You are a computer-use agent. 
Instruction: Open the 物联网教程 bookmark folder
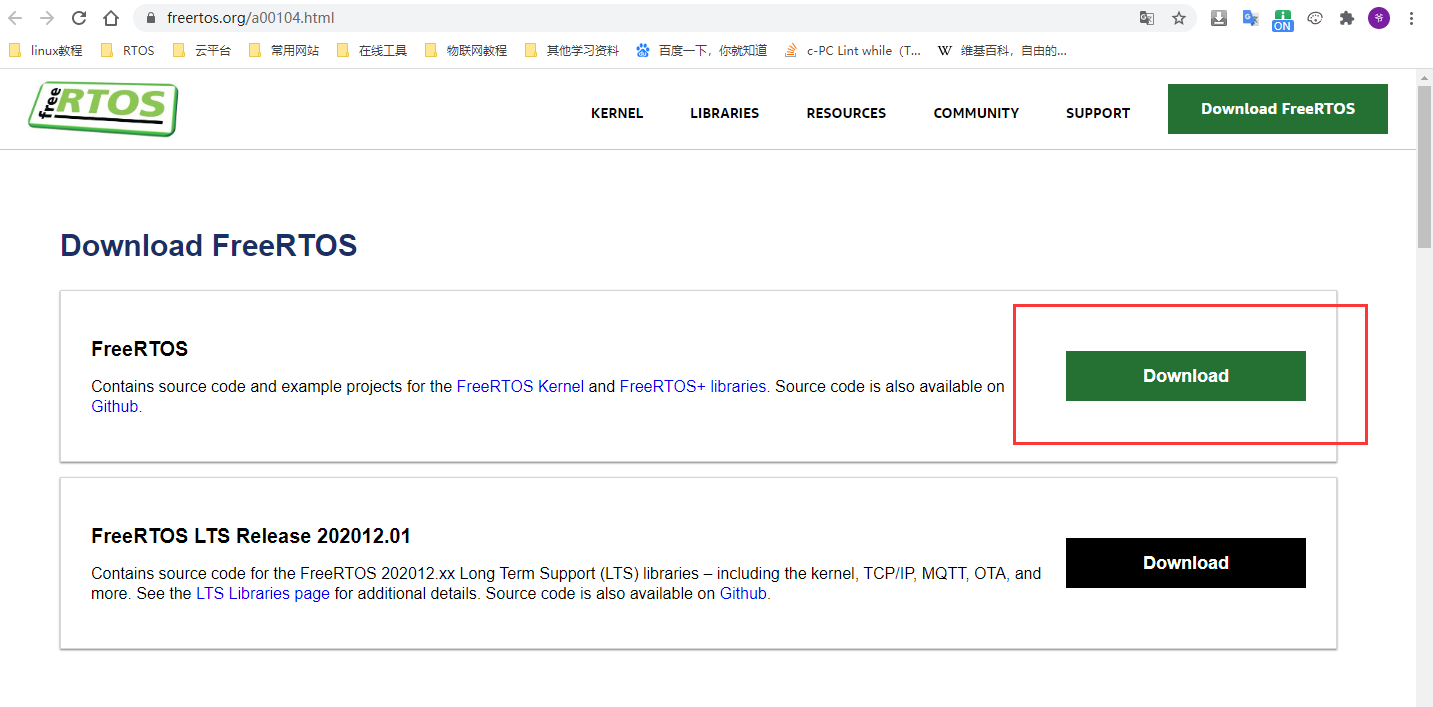(466, 50)
